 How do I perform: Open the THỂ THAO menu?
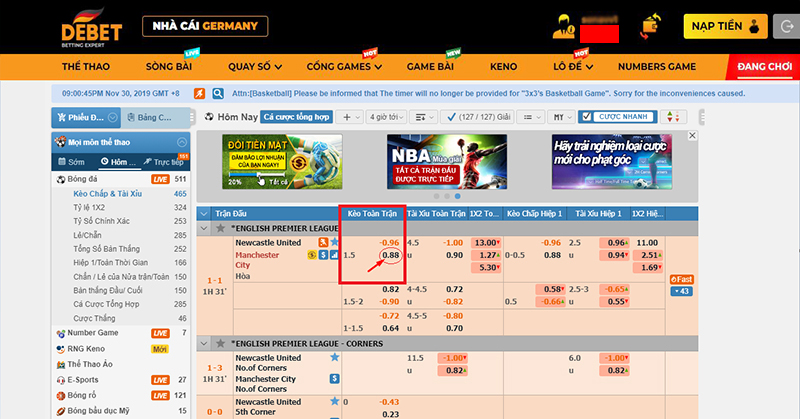86,67
